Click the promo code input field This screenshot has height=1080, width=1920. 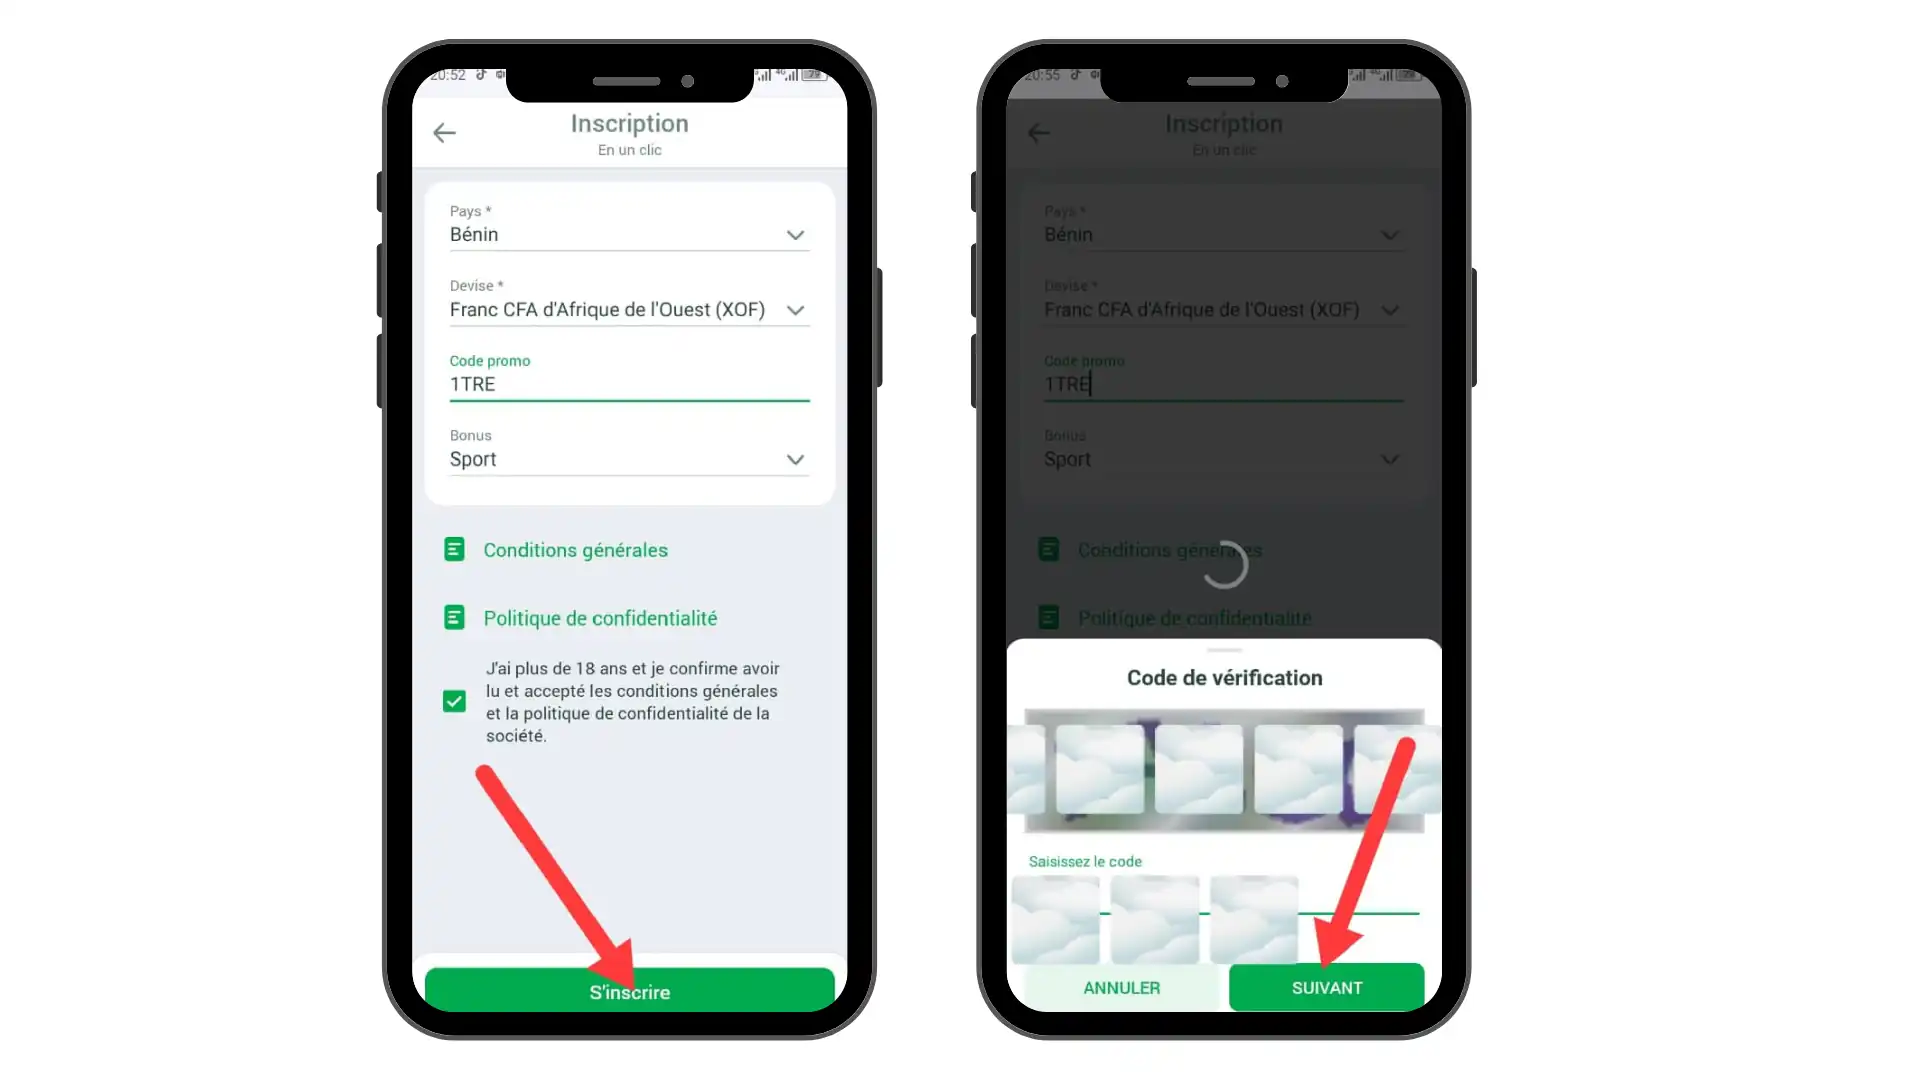coord(629,384)
